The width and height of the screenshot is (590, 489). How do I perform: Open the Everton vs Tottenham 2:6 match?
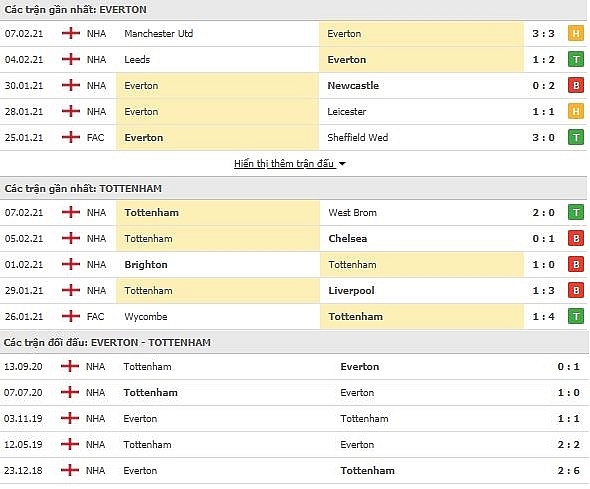click(293, 471)
